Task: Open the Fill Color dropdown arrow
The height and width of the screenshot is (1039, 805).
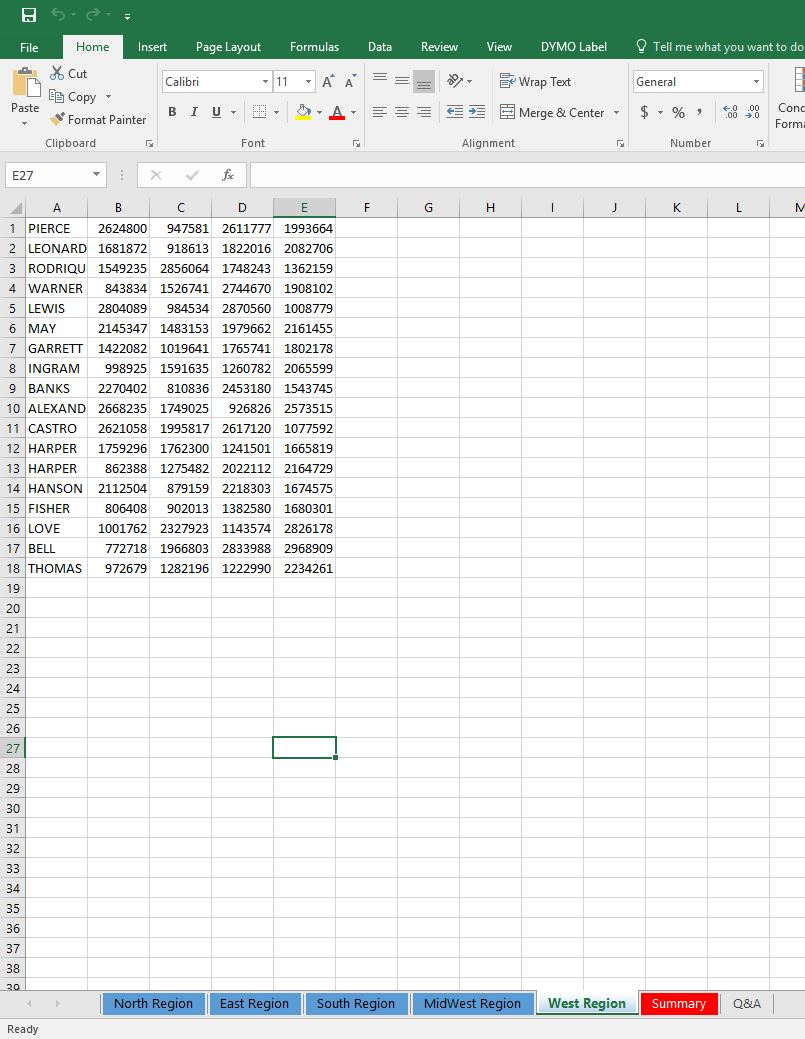Action: [317, 112]
